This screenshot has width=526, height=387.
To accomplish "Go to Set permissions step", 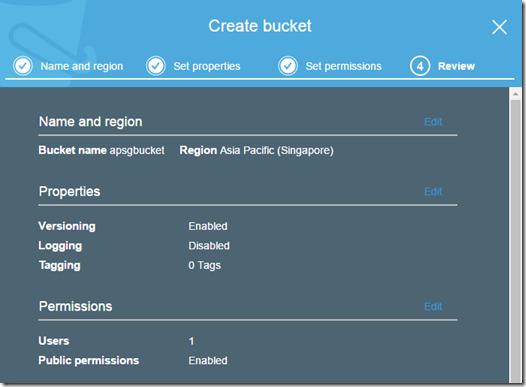I will (343, 66).
